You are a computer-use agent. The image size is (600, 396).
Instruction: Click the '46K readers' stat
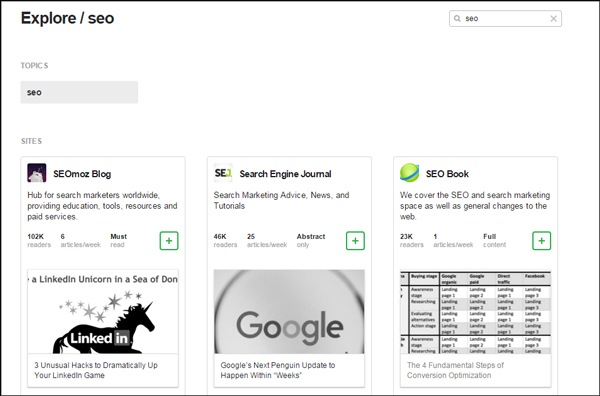click(225, 241)
